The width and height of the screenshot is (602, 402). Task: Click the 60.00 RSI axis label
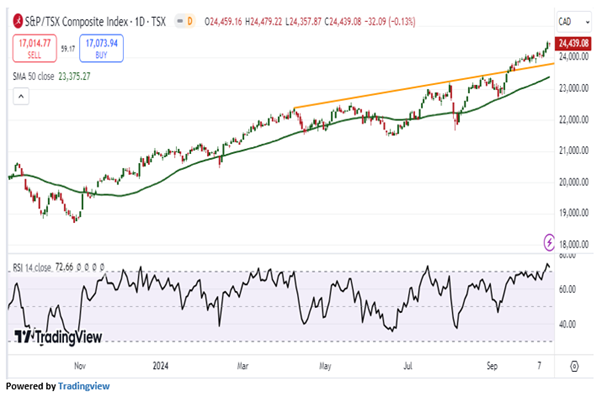pos(567,289)
